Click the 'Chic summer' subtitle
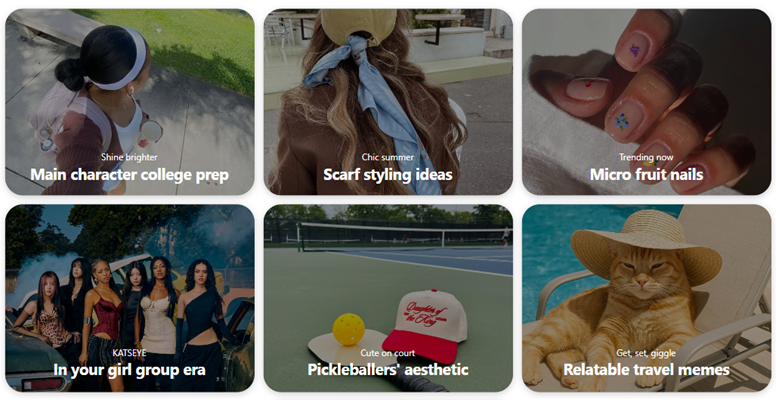The width and height of the screenshot is (776, 400). click(x=388, y=157)
